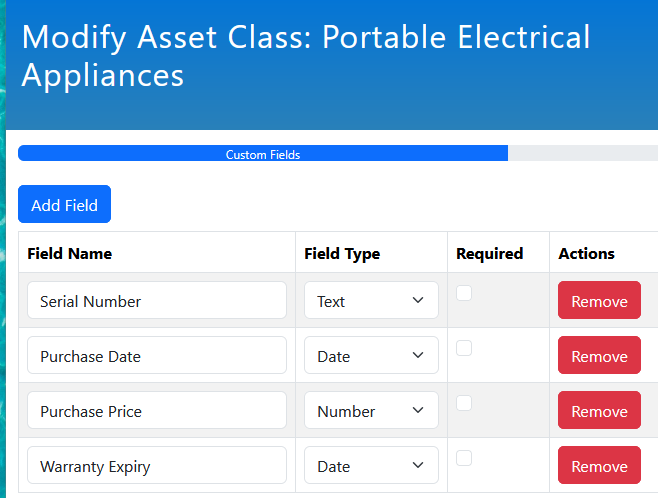Viewport: 658px width, 498px height.
Task: Select the Warranty Expiry text box
Action: 157,466
